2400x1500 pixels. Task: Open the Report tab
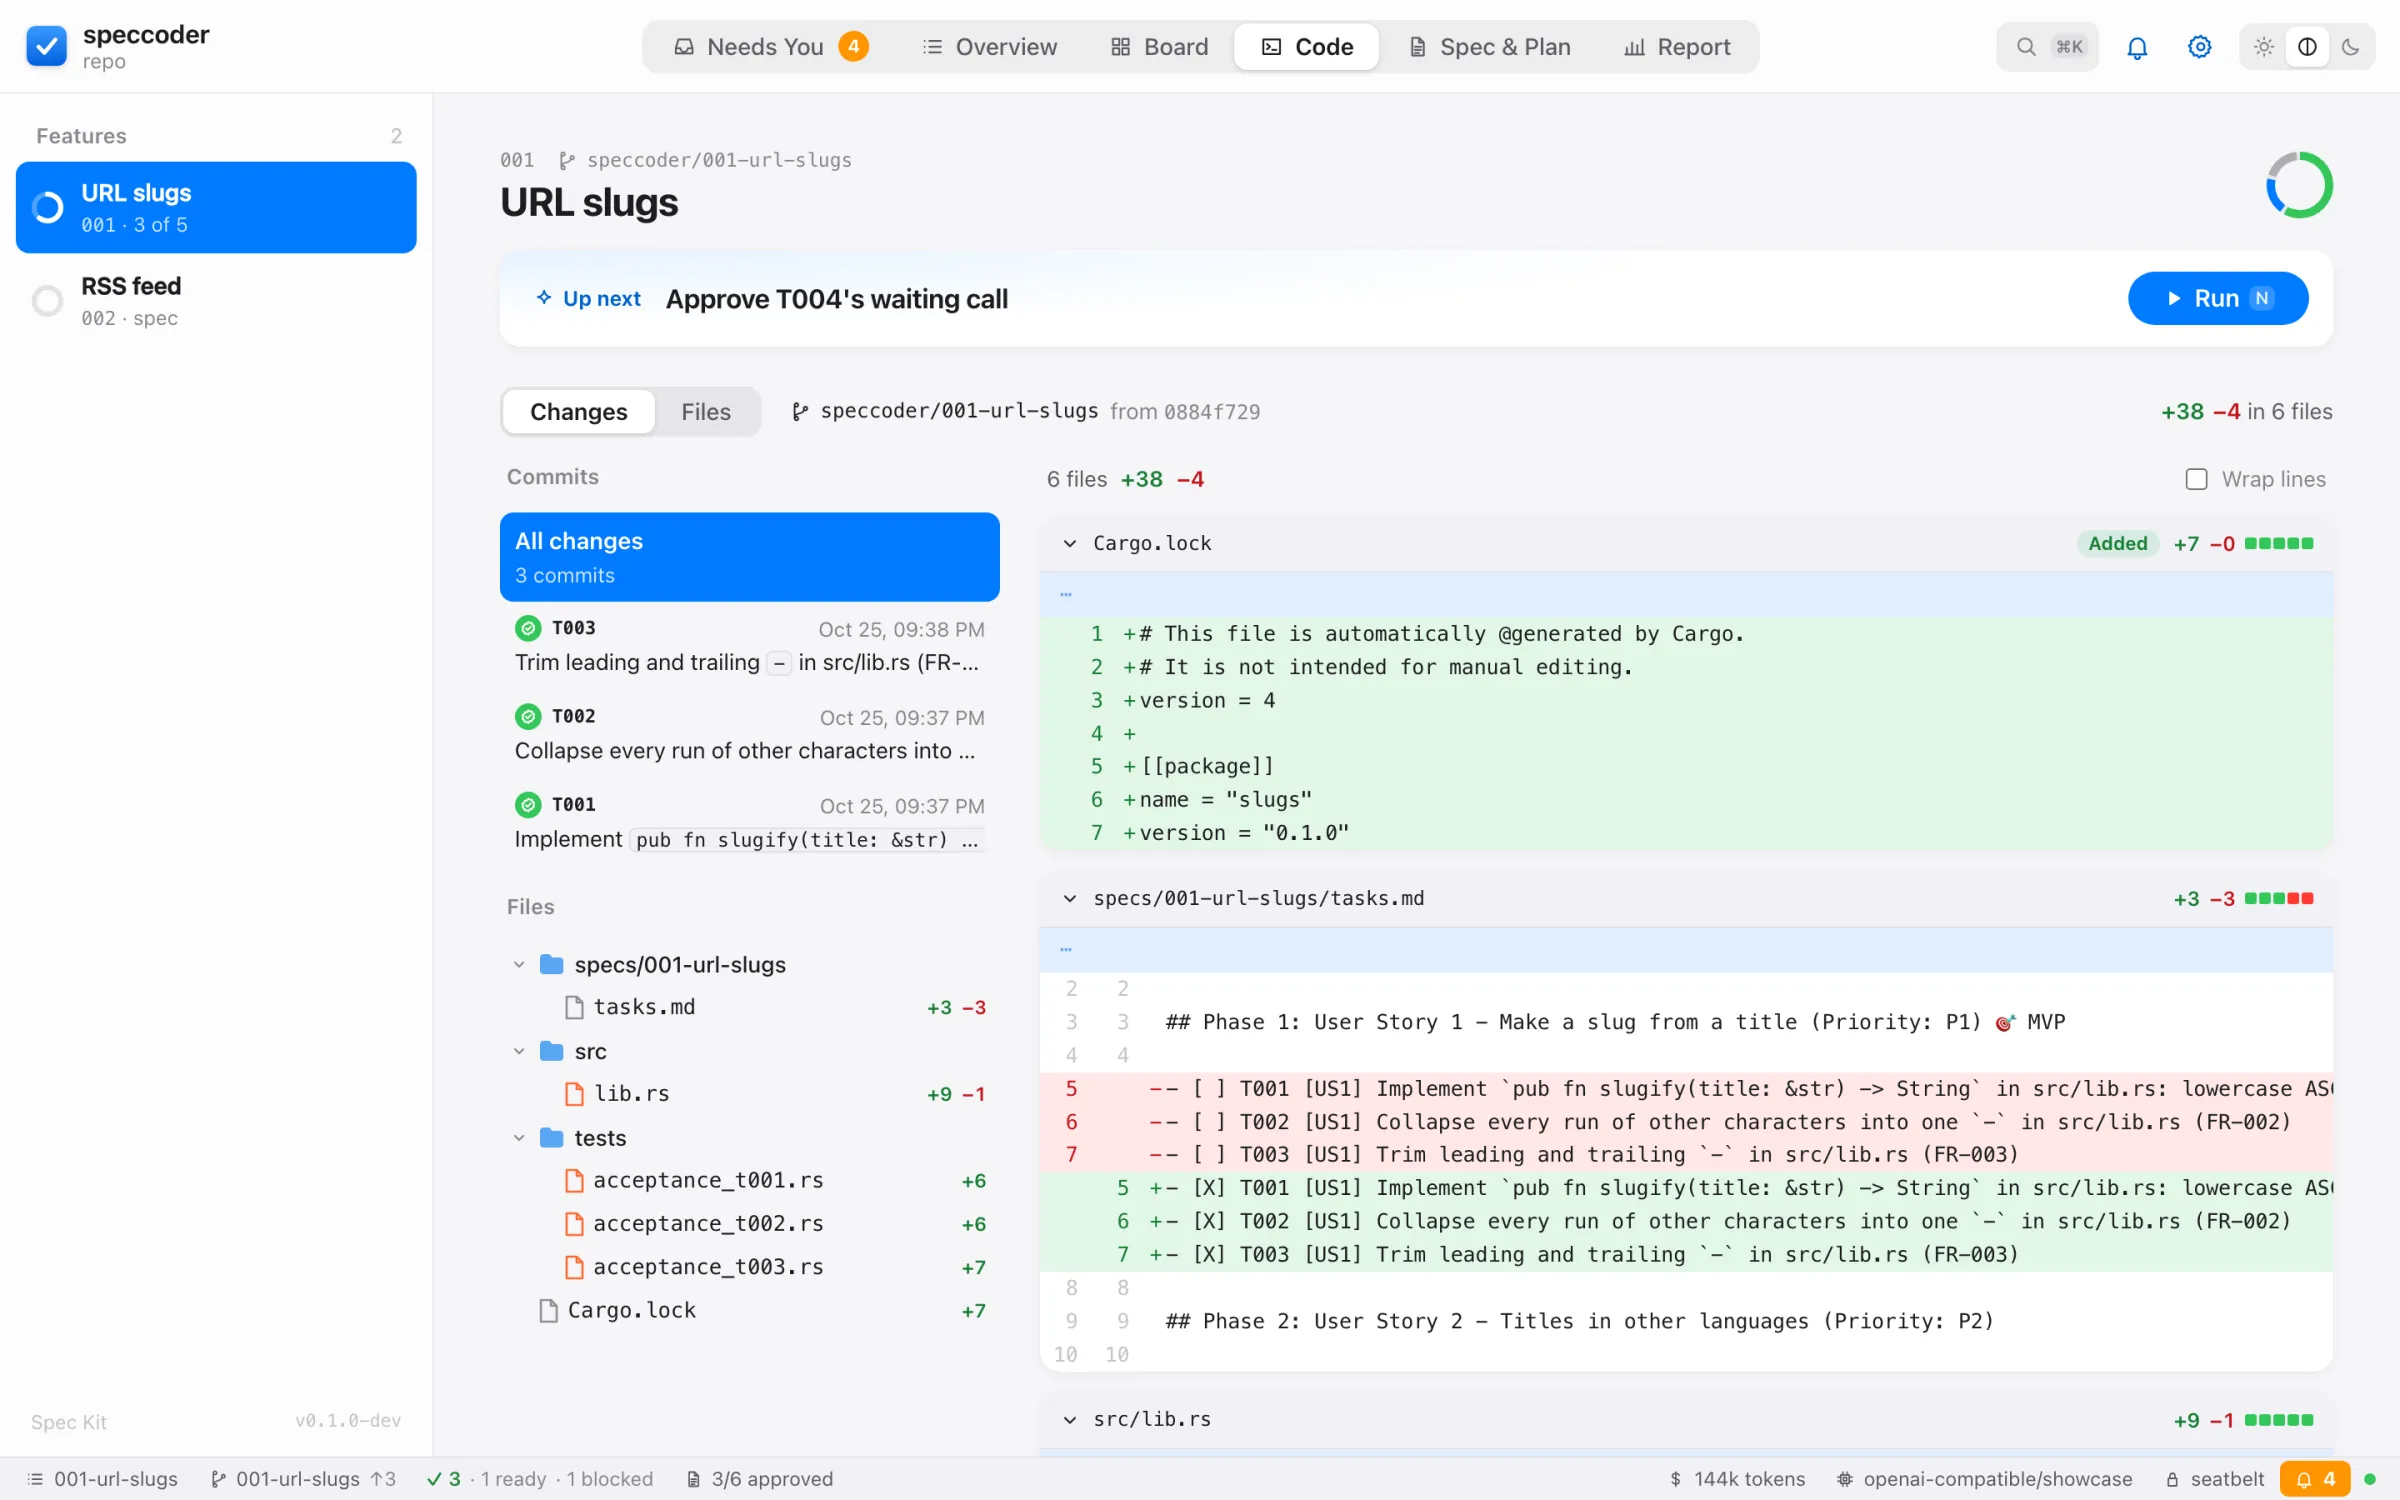tap(1677, 47)
